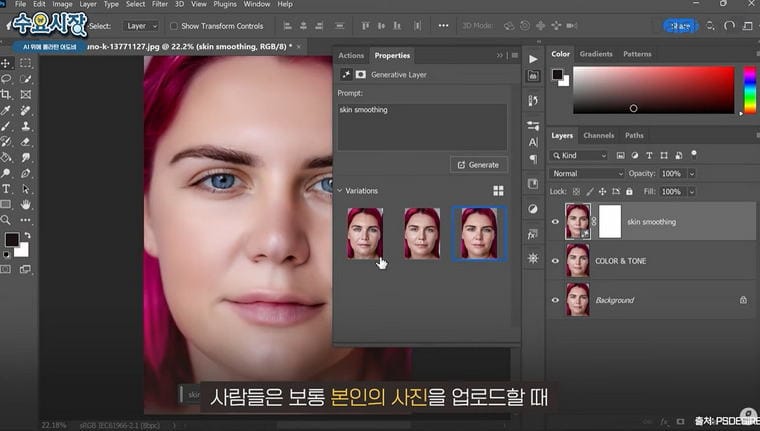
Task: Hide the skin smoothing layer
Action: pyautogui.click(x=555, y=222)
